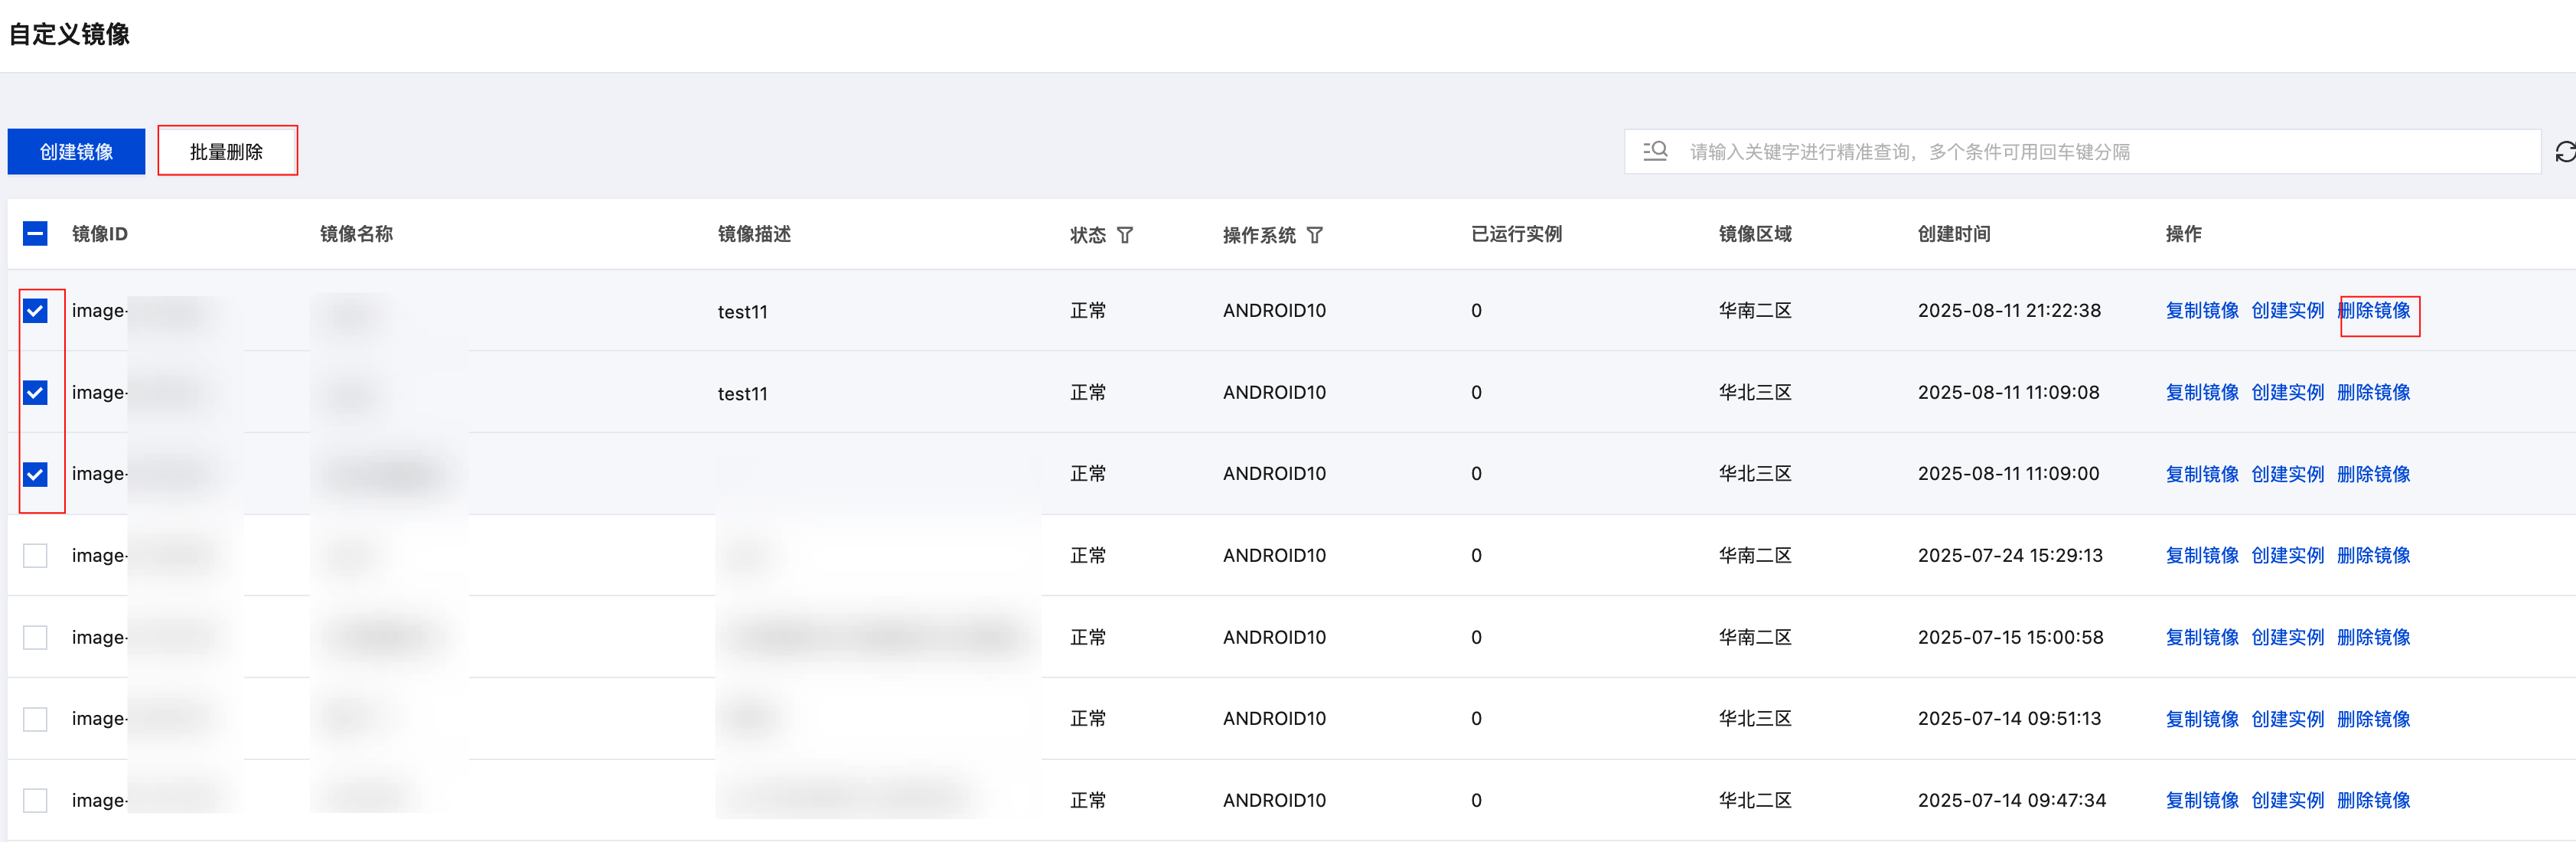
Task: Click the 批量删除 button
Action: click(x=227, y=151)
